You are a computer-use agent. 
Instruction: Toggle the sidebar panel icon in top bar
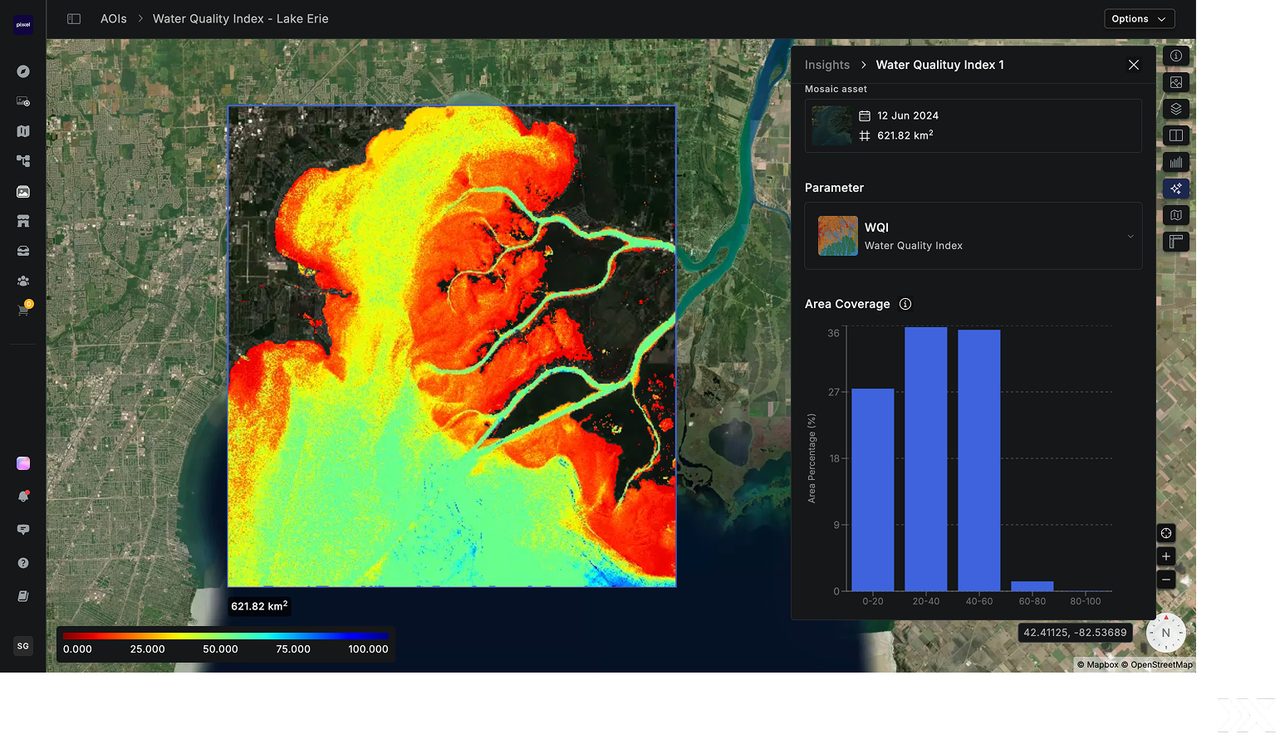click(x=74, y=19)
